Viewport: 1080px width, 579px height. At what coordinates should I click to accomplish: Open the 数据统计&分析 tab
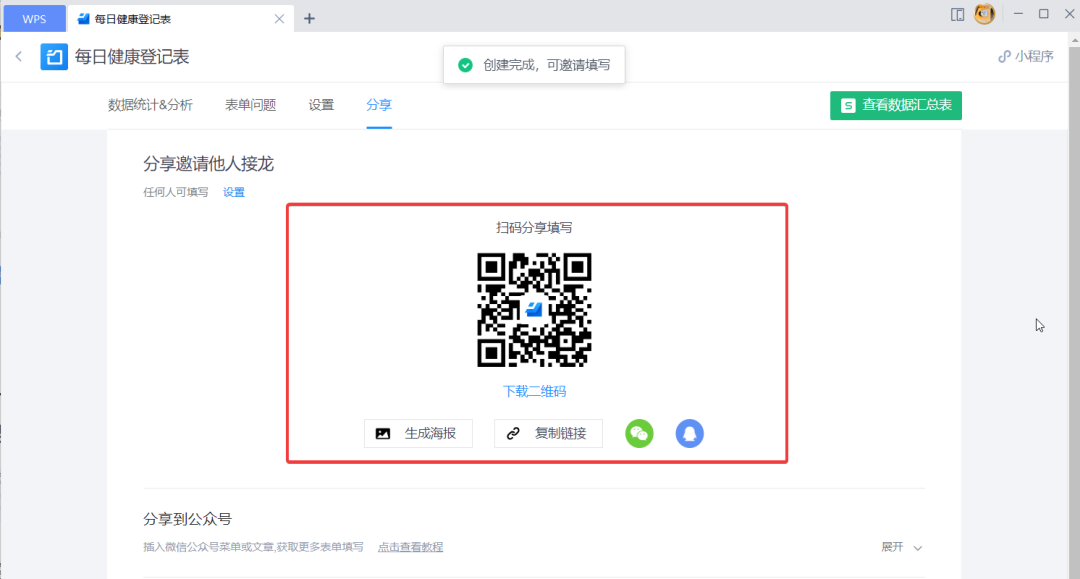point(150,105)
